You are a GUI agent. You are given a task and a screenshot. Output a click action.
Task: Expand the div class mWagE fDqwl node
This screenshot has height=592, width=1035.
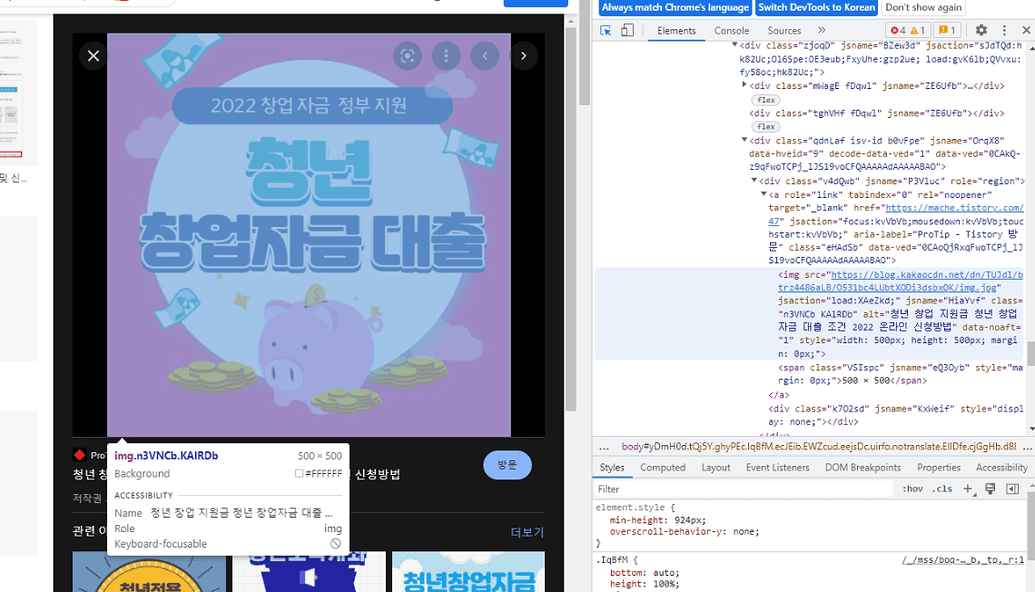pos(744,85)
